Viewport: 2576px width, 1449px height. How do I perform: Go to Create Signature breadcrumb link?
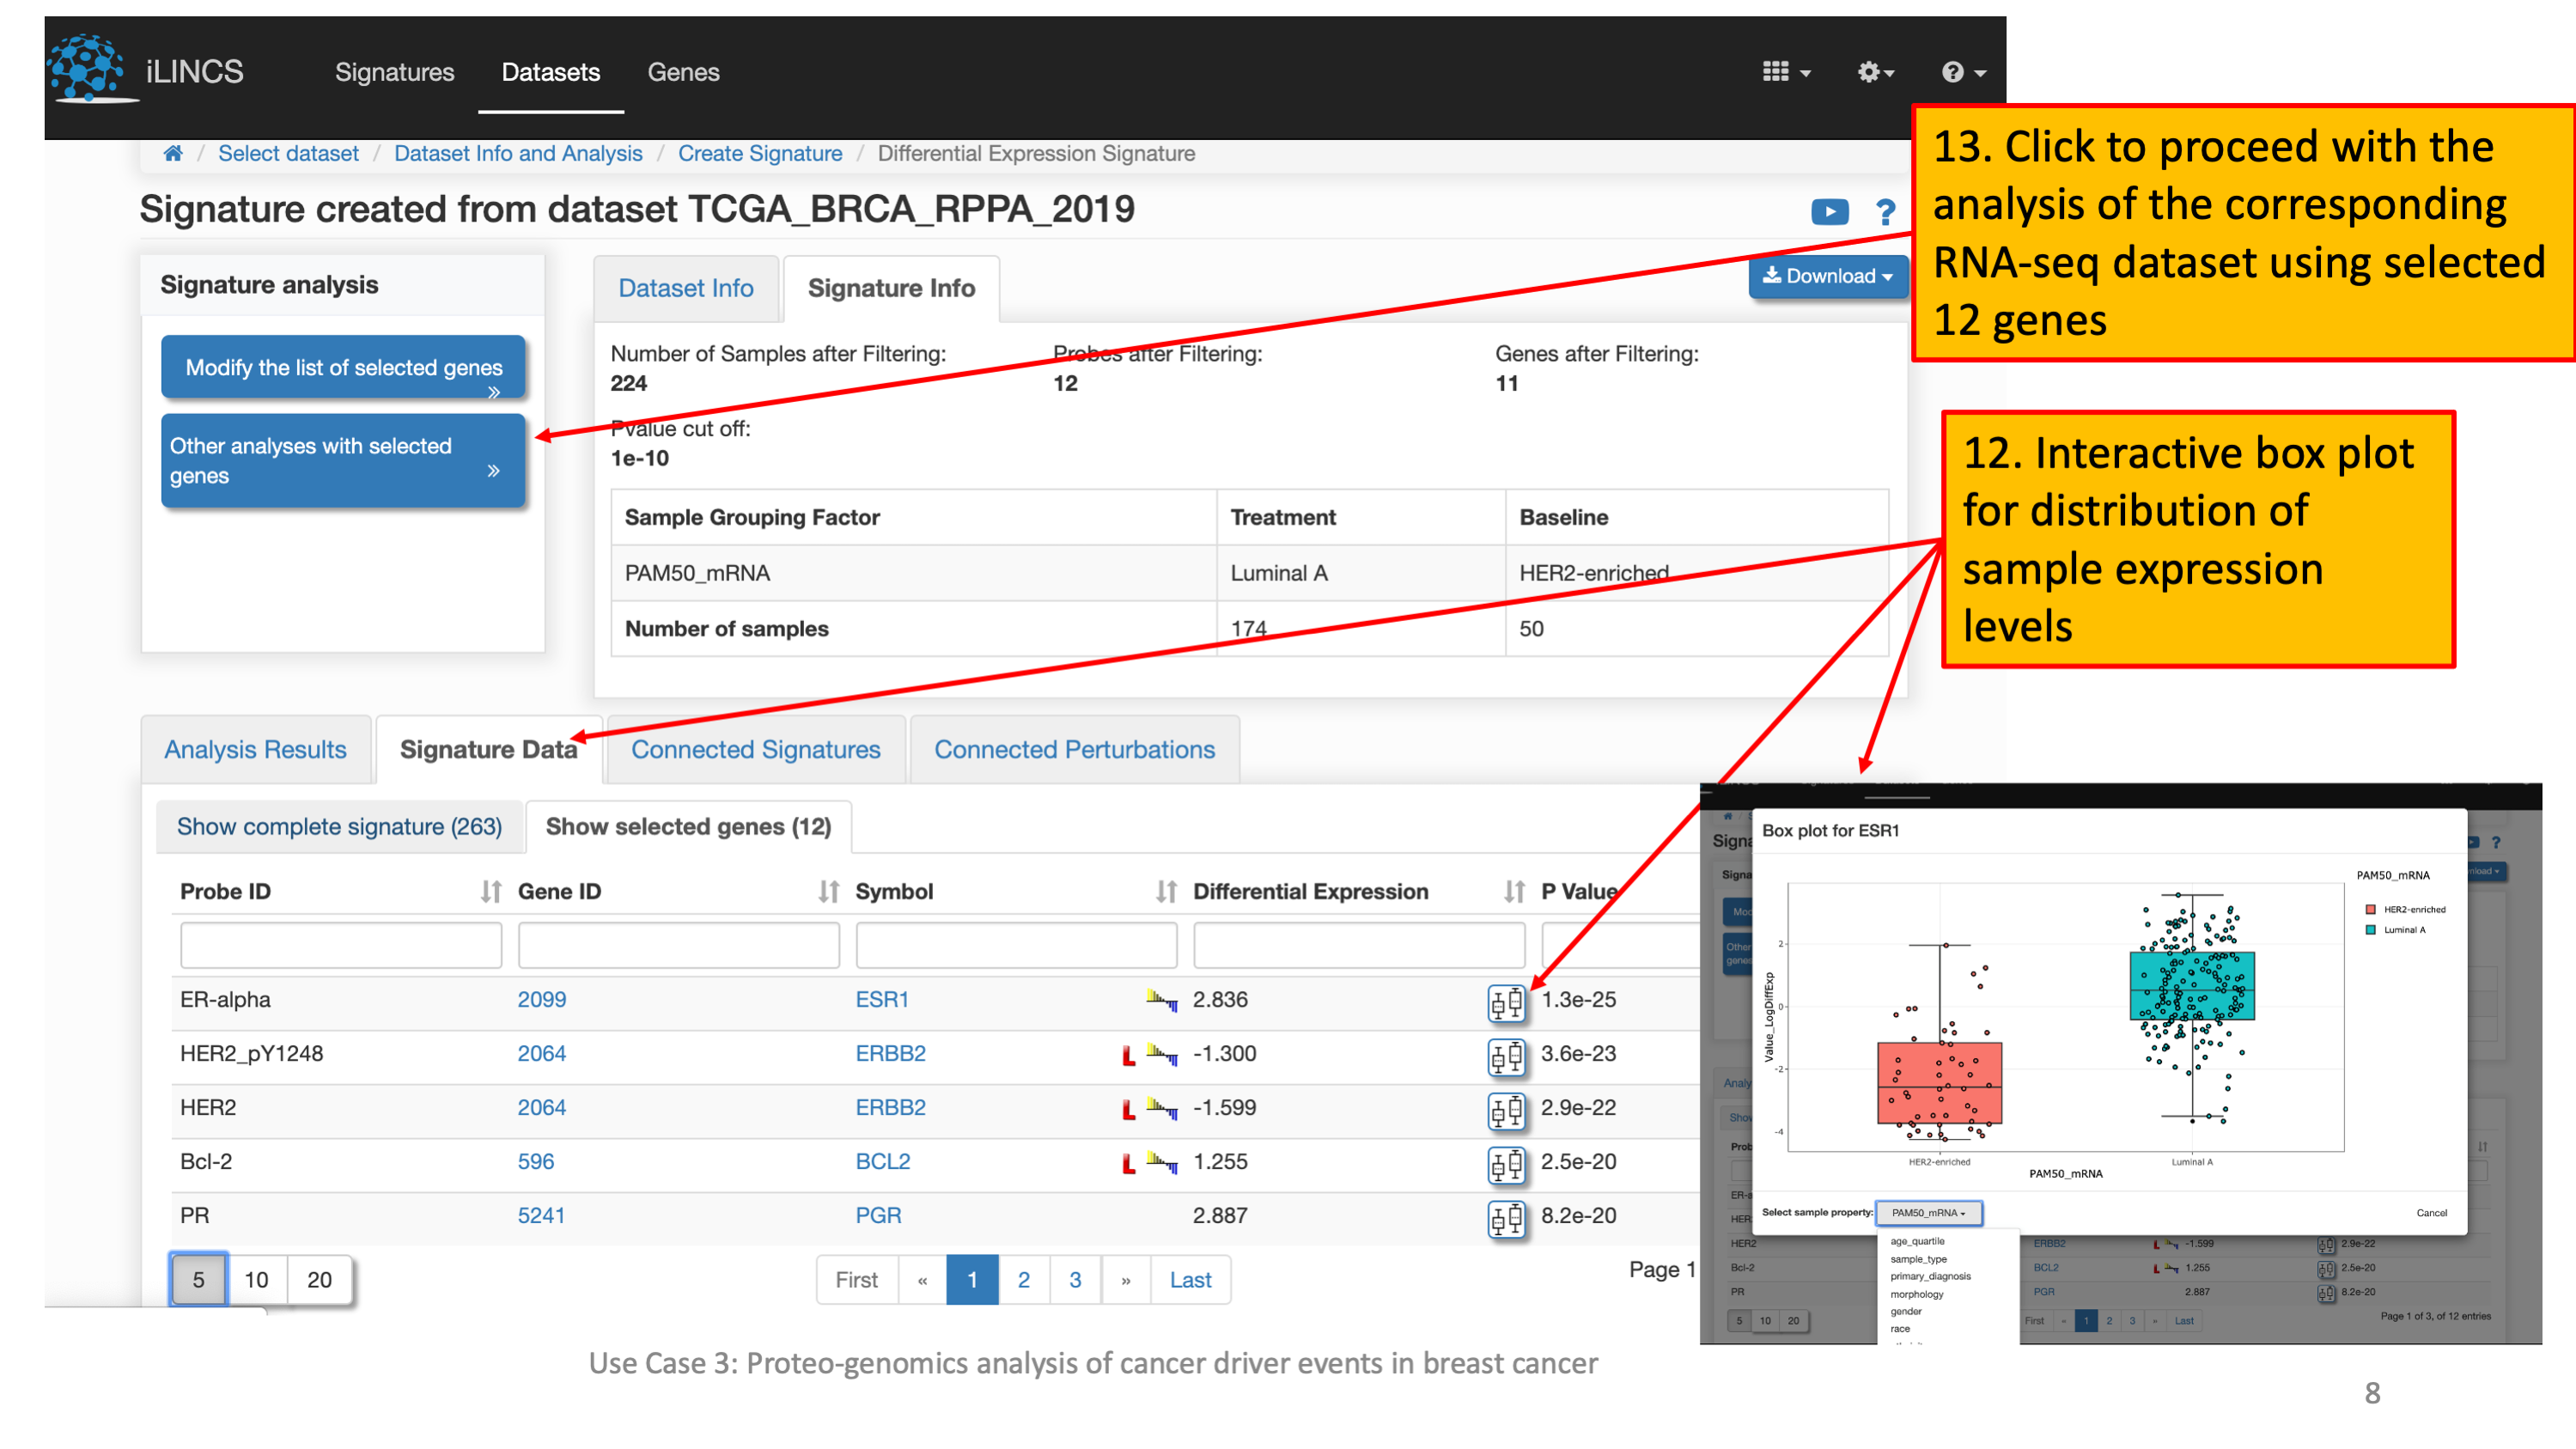760,153
